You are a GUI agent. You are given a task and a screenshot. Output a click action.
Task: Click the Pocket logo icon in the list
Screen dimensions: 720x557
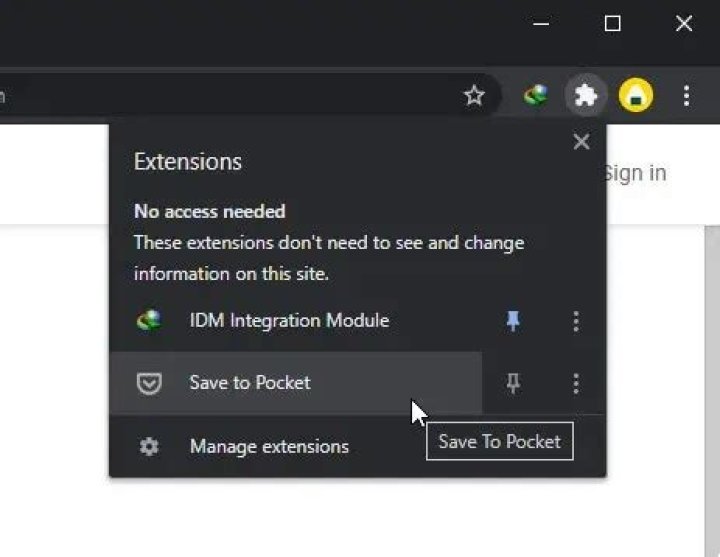tap(149, 383)
